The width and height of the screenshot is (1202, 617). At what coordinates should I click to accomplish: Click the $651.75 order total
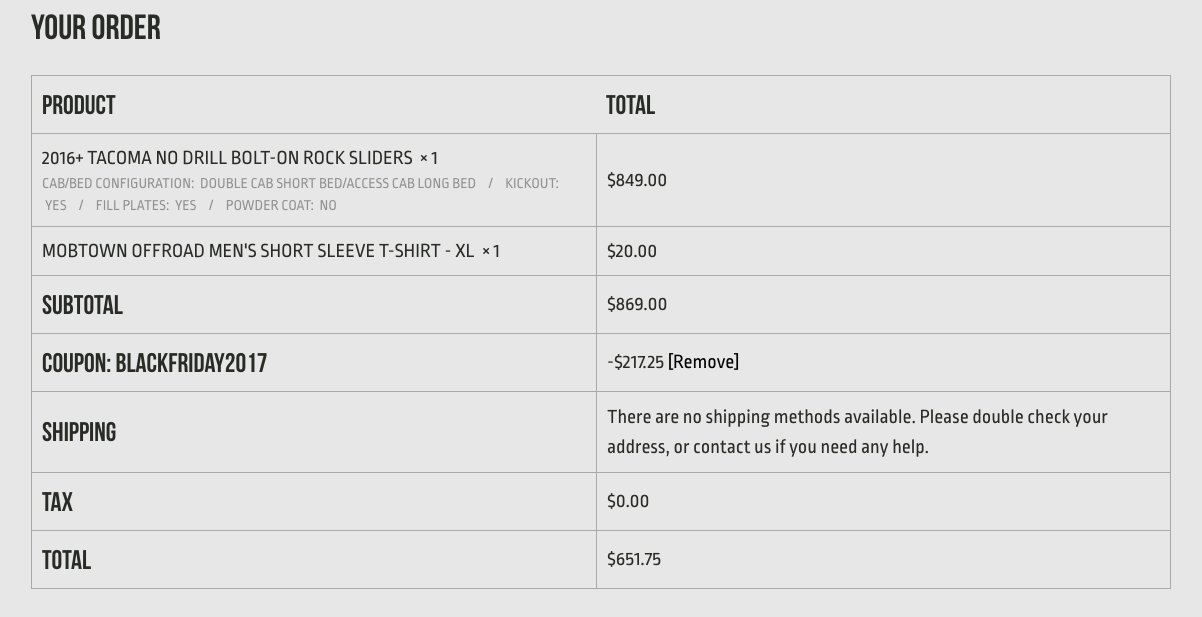634,559
